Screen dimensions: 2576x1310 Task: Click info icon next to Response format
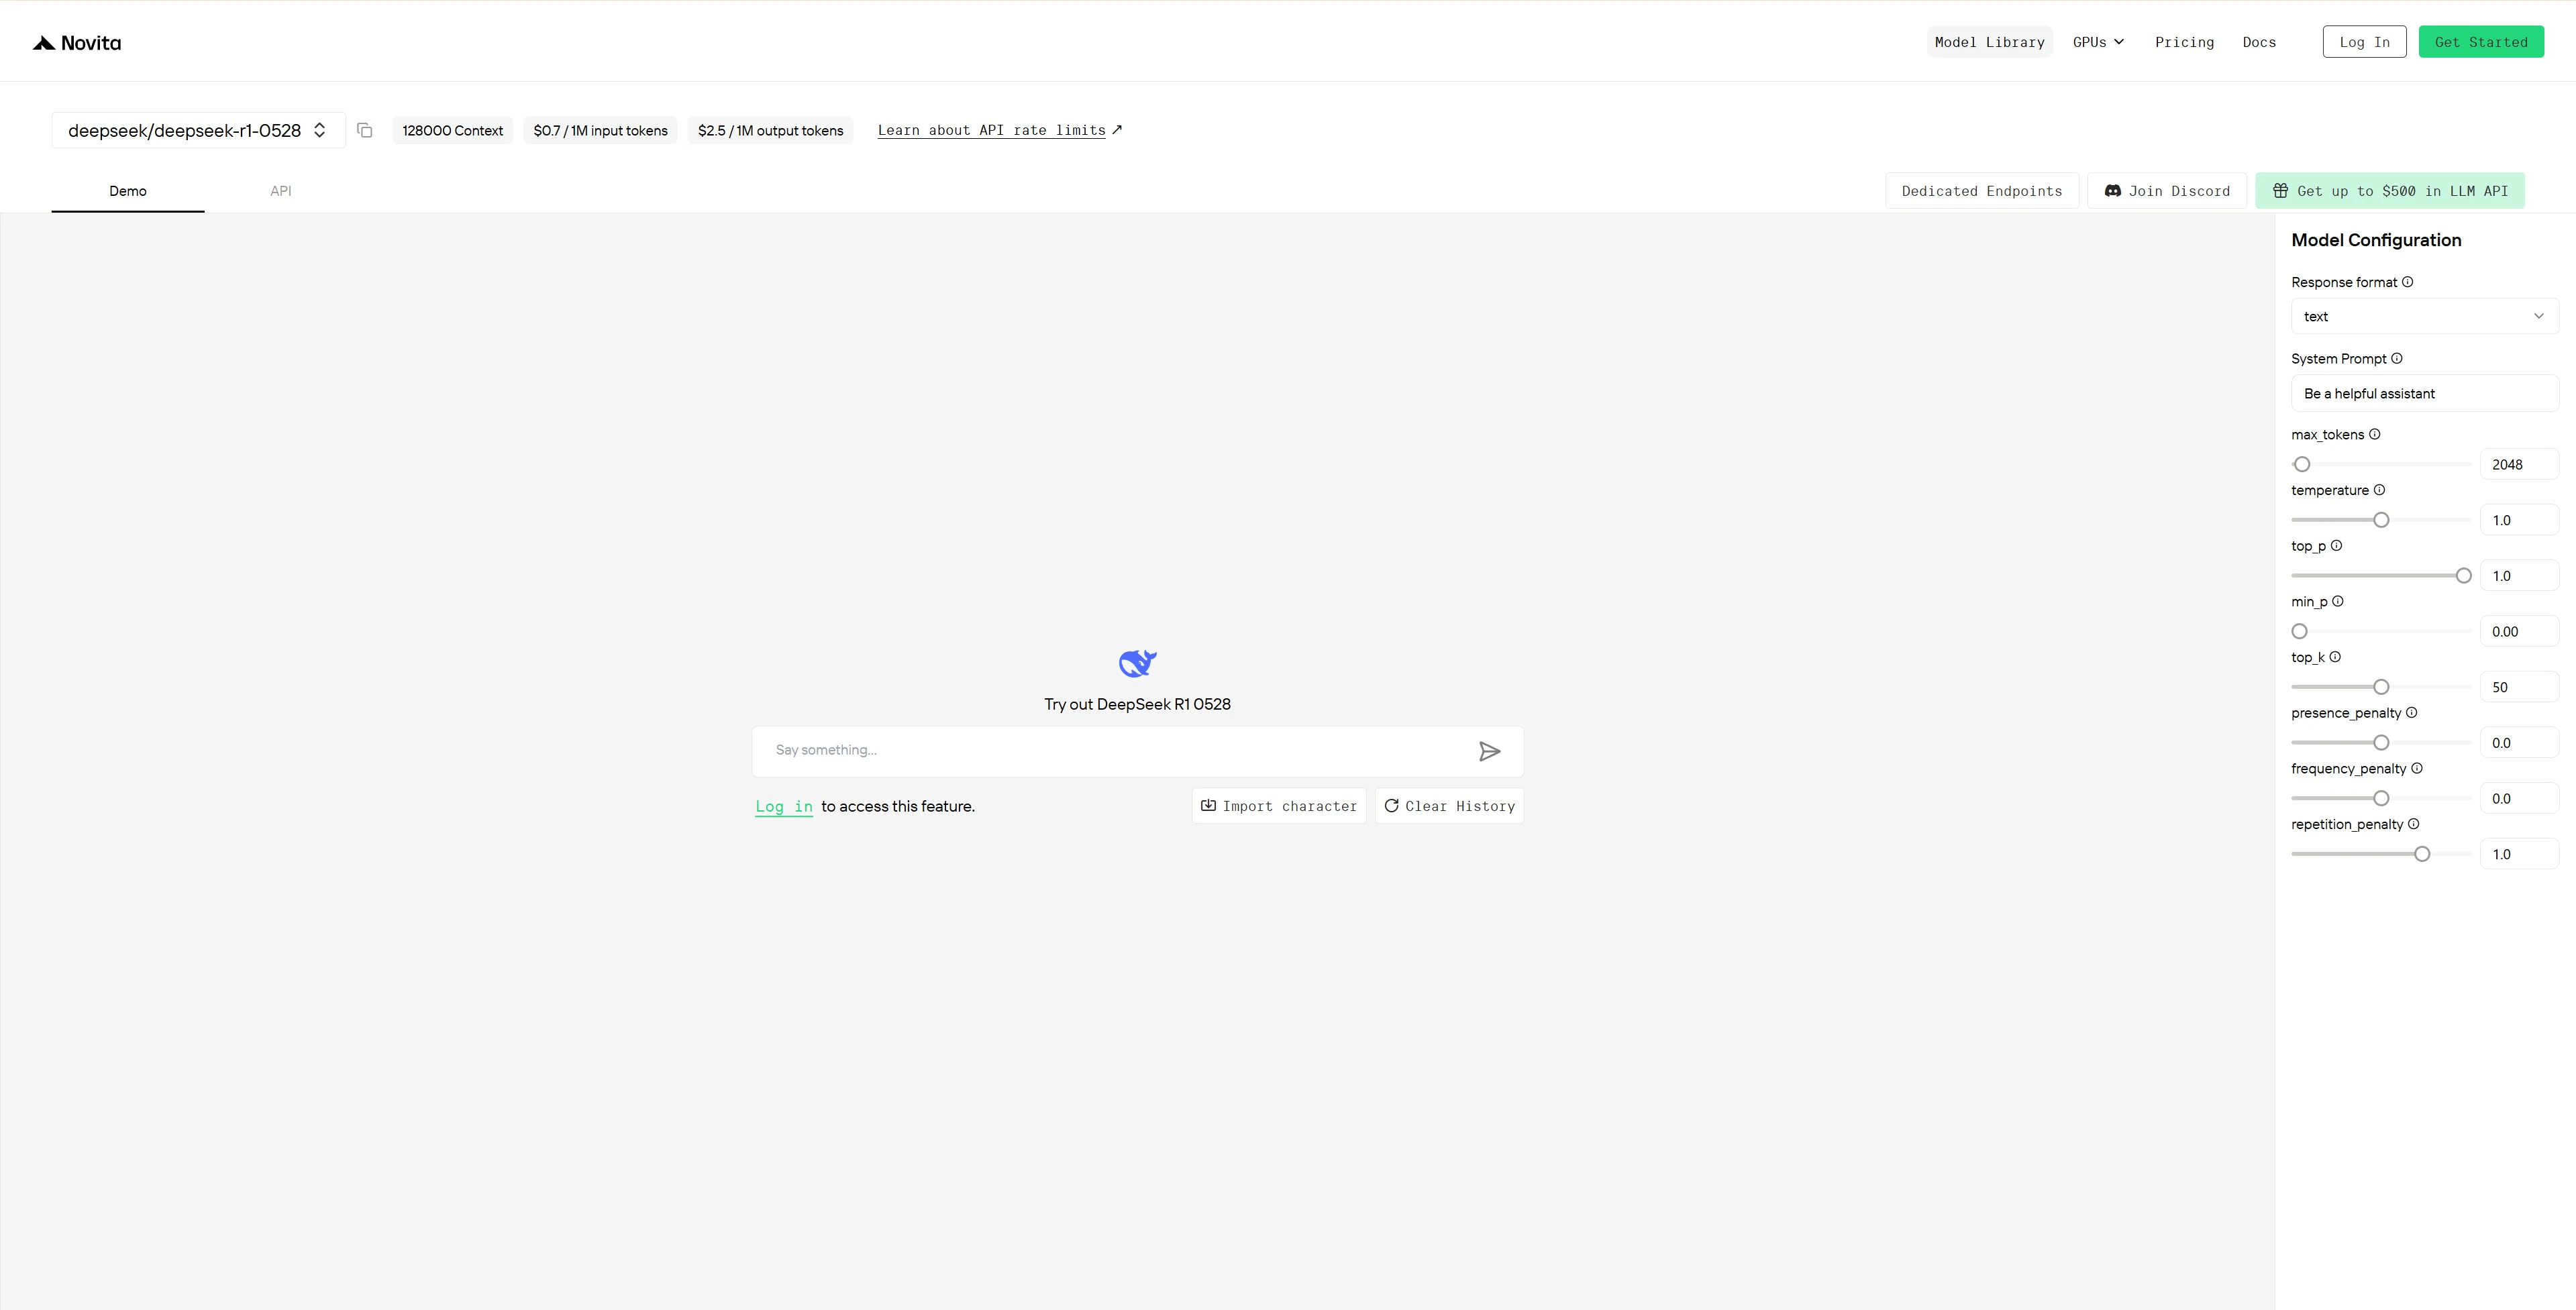click(x=2408, y=282)
